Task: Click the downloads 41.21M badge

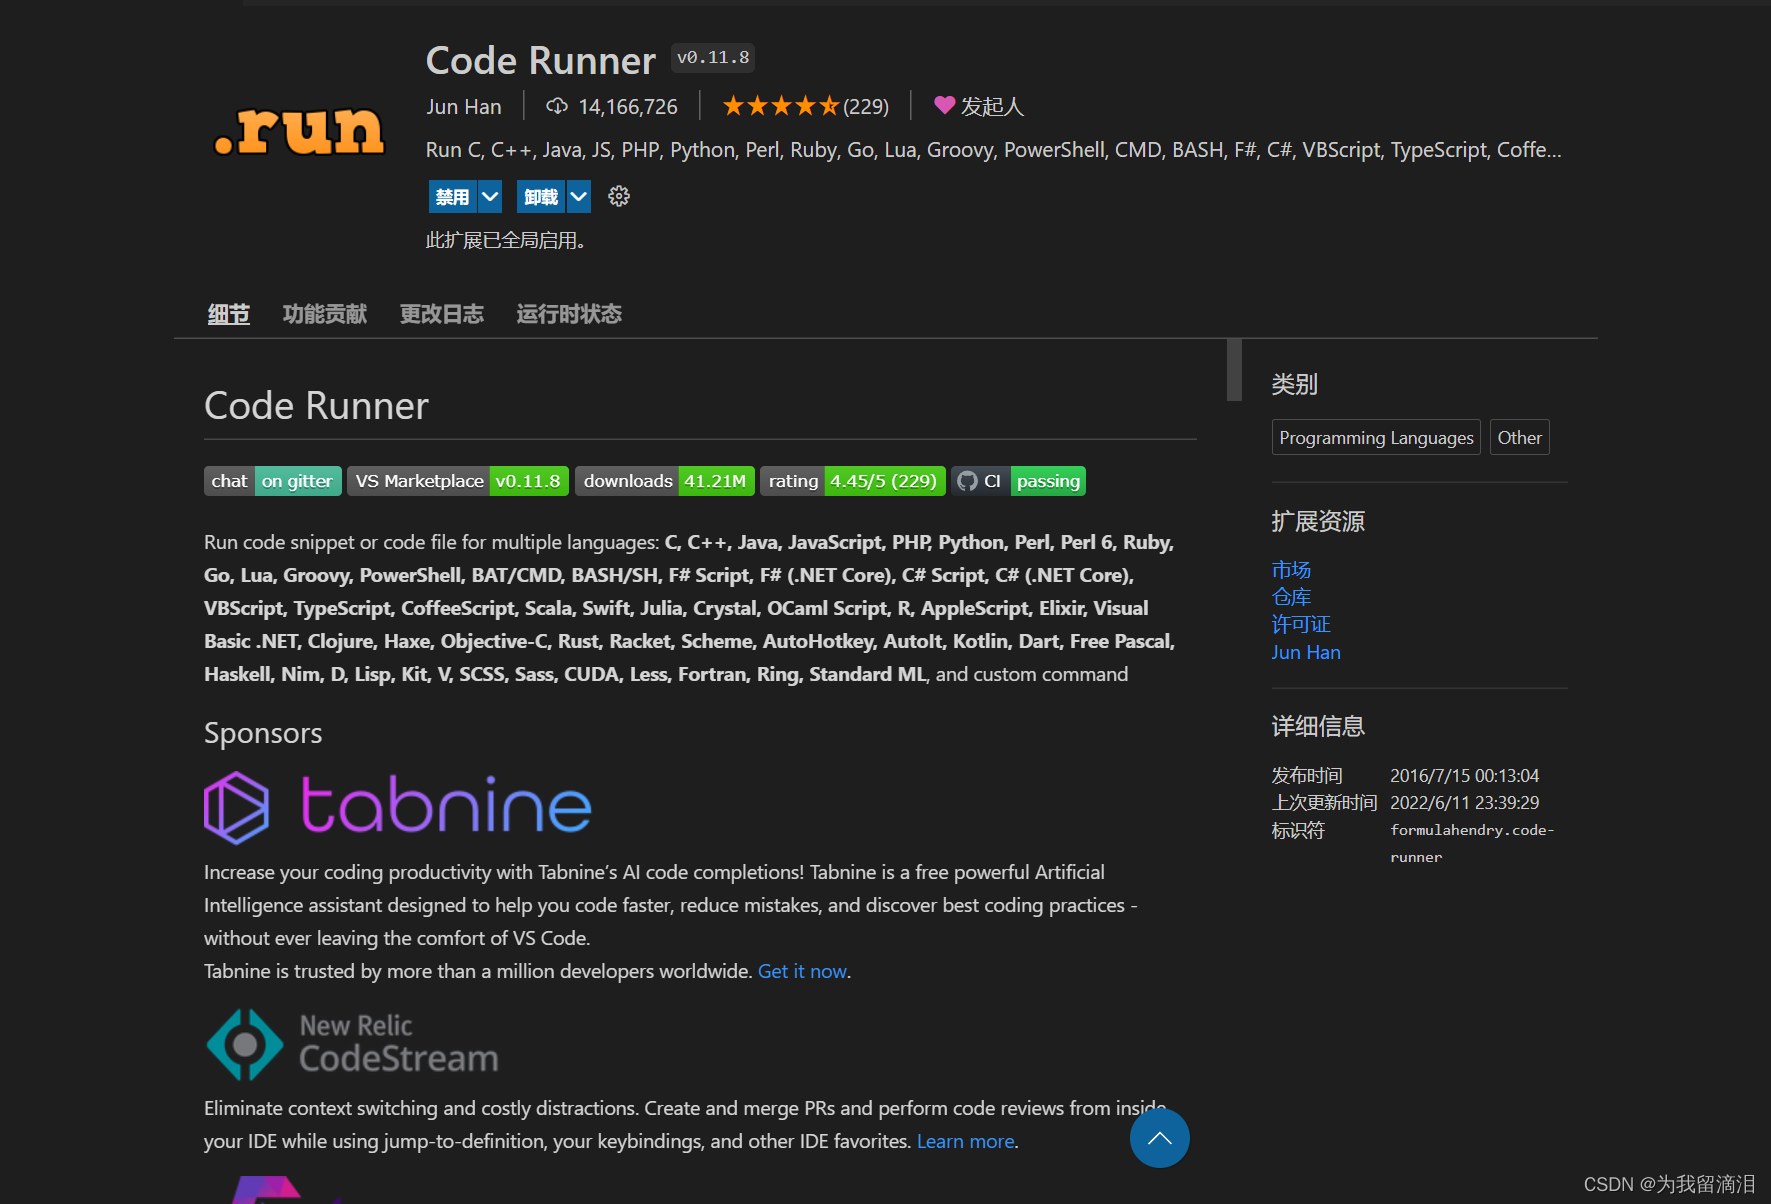Action: pyautogui.click(x=664, y=481)
